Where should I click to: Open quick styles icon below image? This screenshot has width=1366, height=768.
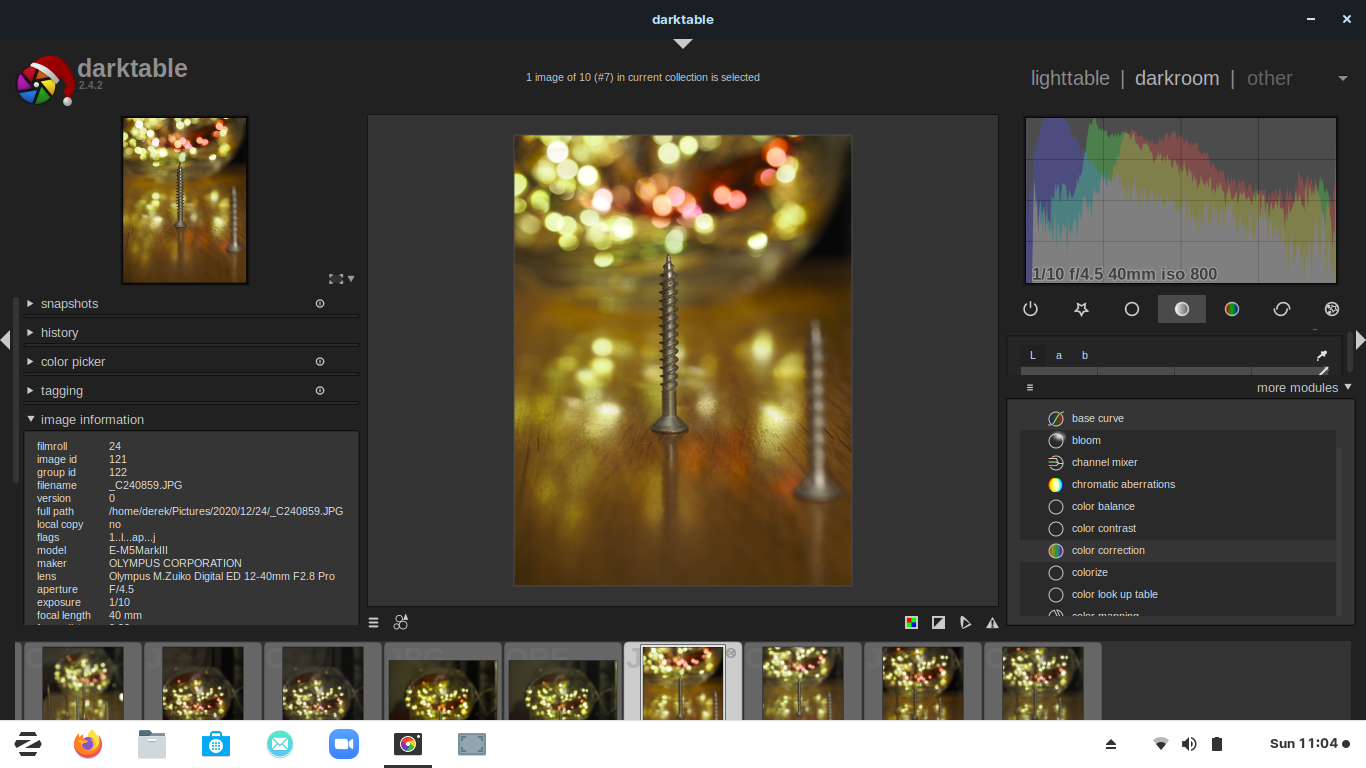tap(401, 622)
